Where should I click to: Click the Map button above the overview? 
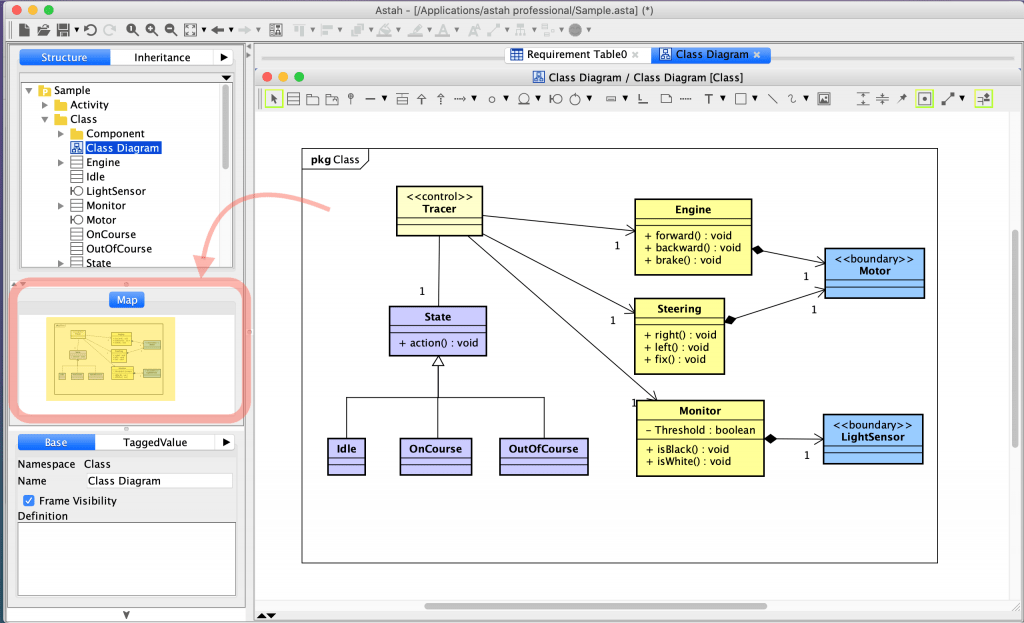[126, 299]
